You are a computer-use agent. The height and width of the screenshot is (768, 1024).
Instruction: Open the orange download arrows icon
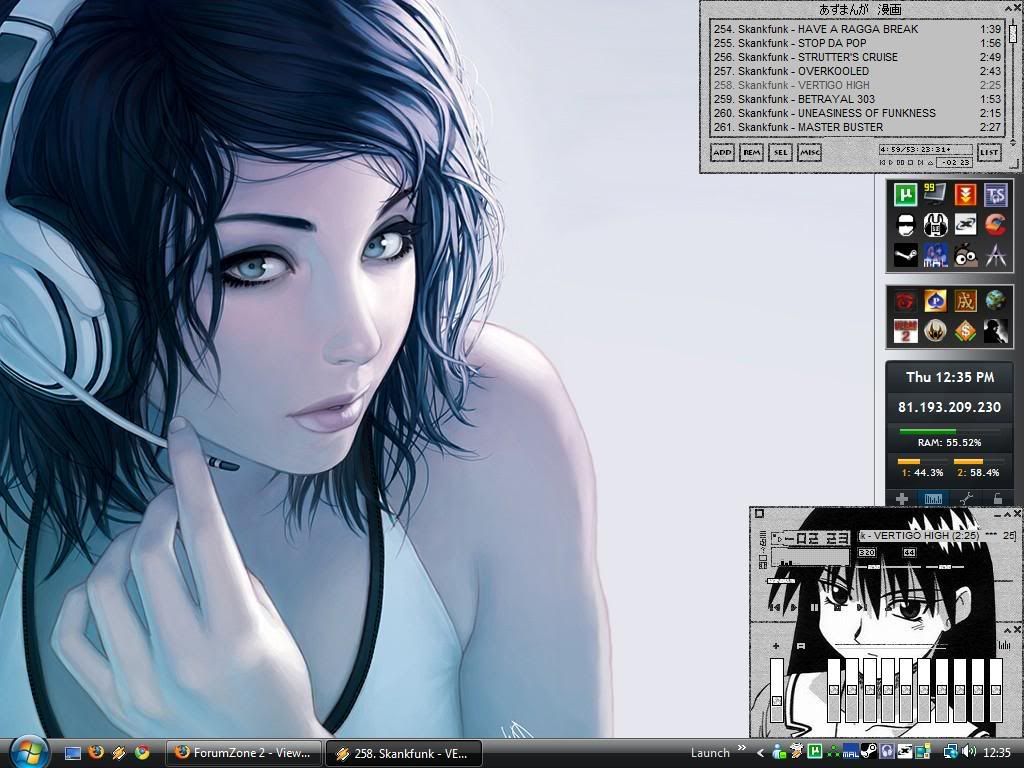coord(965,195)
